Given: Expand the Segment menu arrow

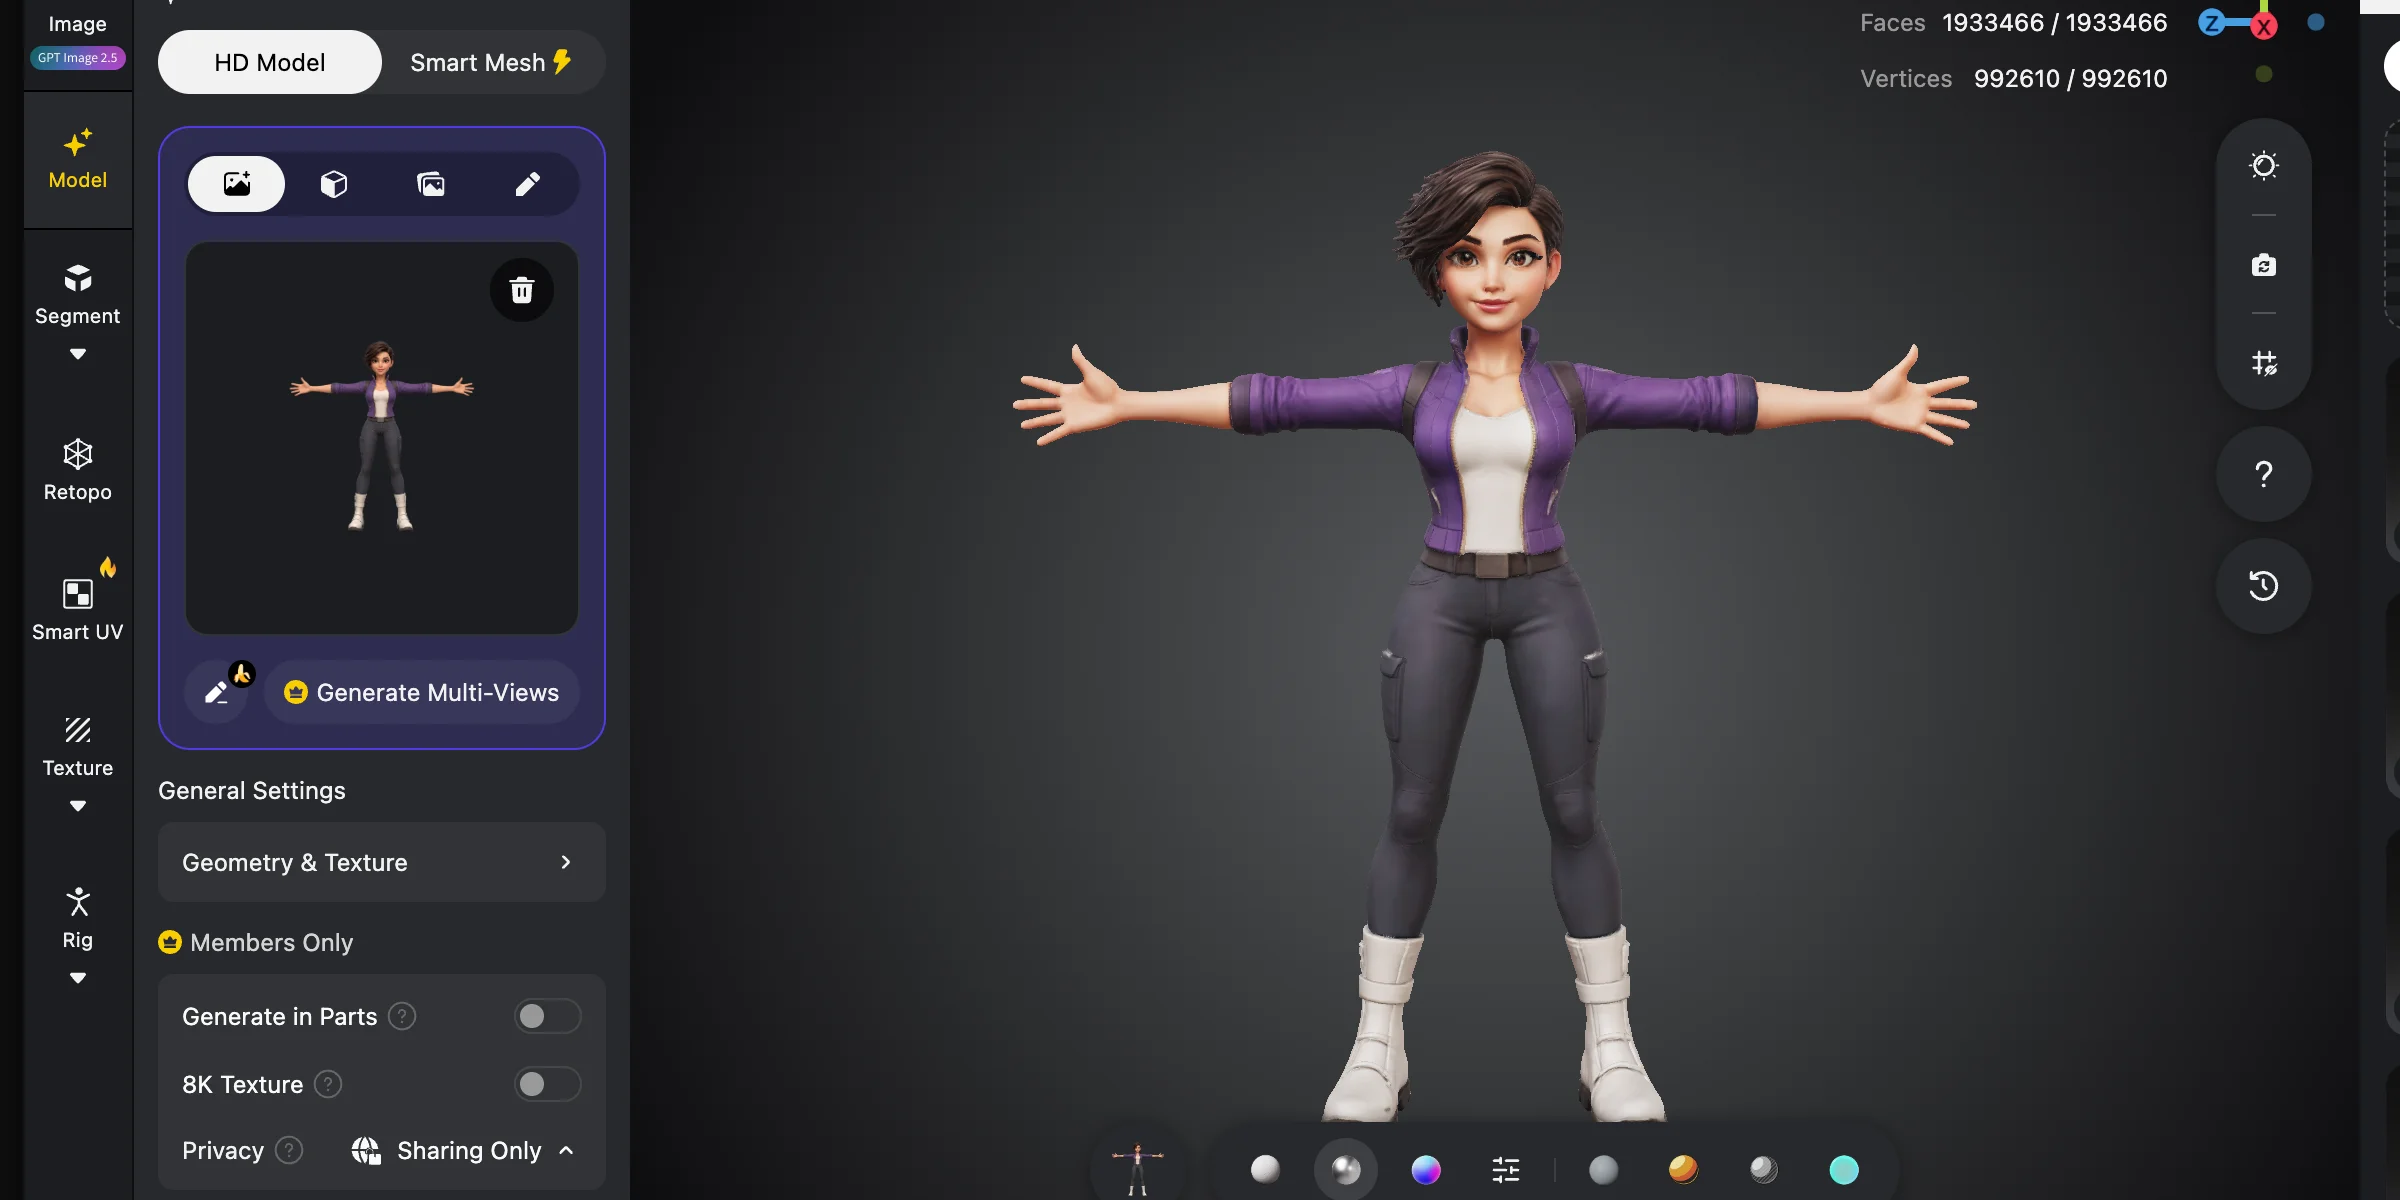Looking at the screenshot, I should tap(77, 354).
